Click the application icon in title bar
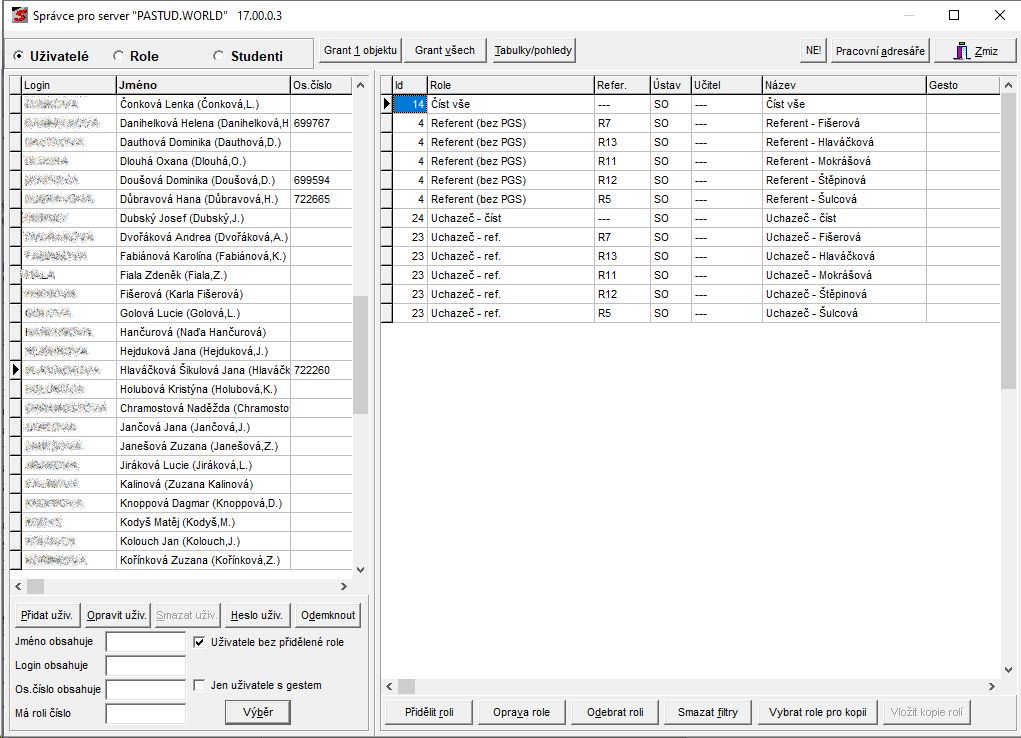 coord(16,16)
